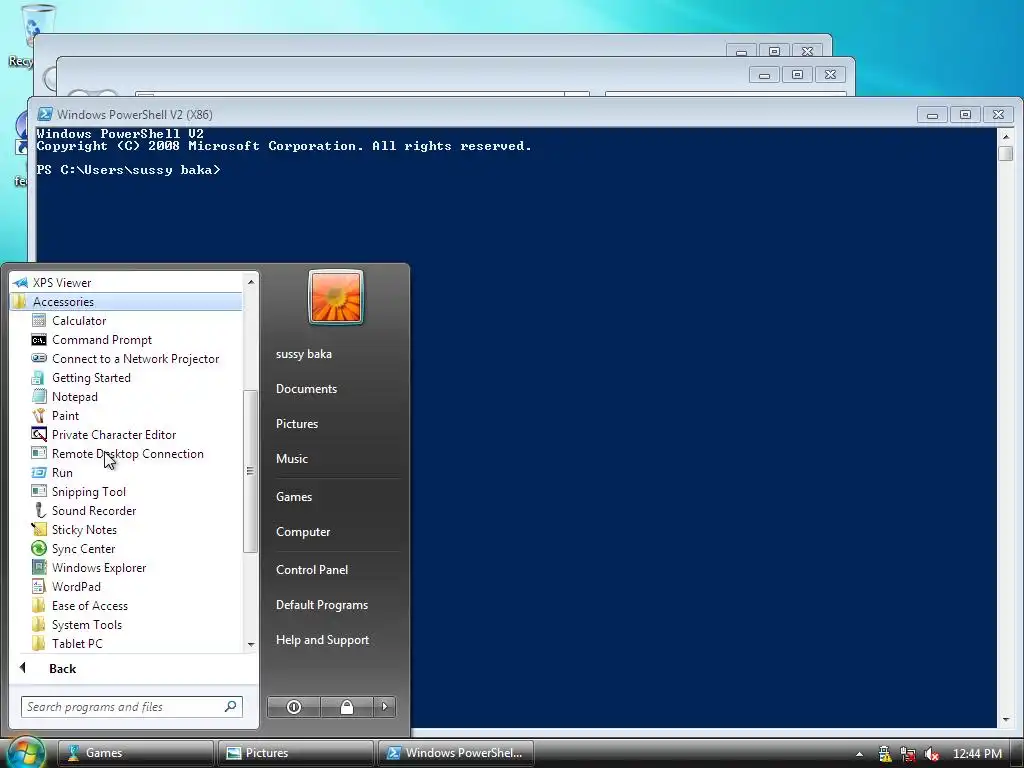Collapse the Accessories folder

pyautogui.click(x=127, y=302)
